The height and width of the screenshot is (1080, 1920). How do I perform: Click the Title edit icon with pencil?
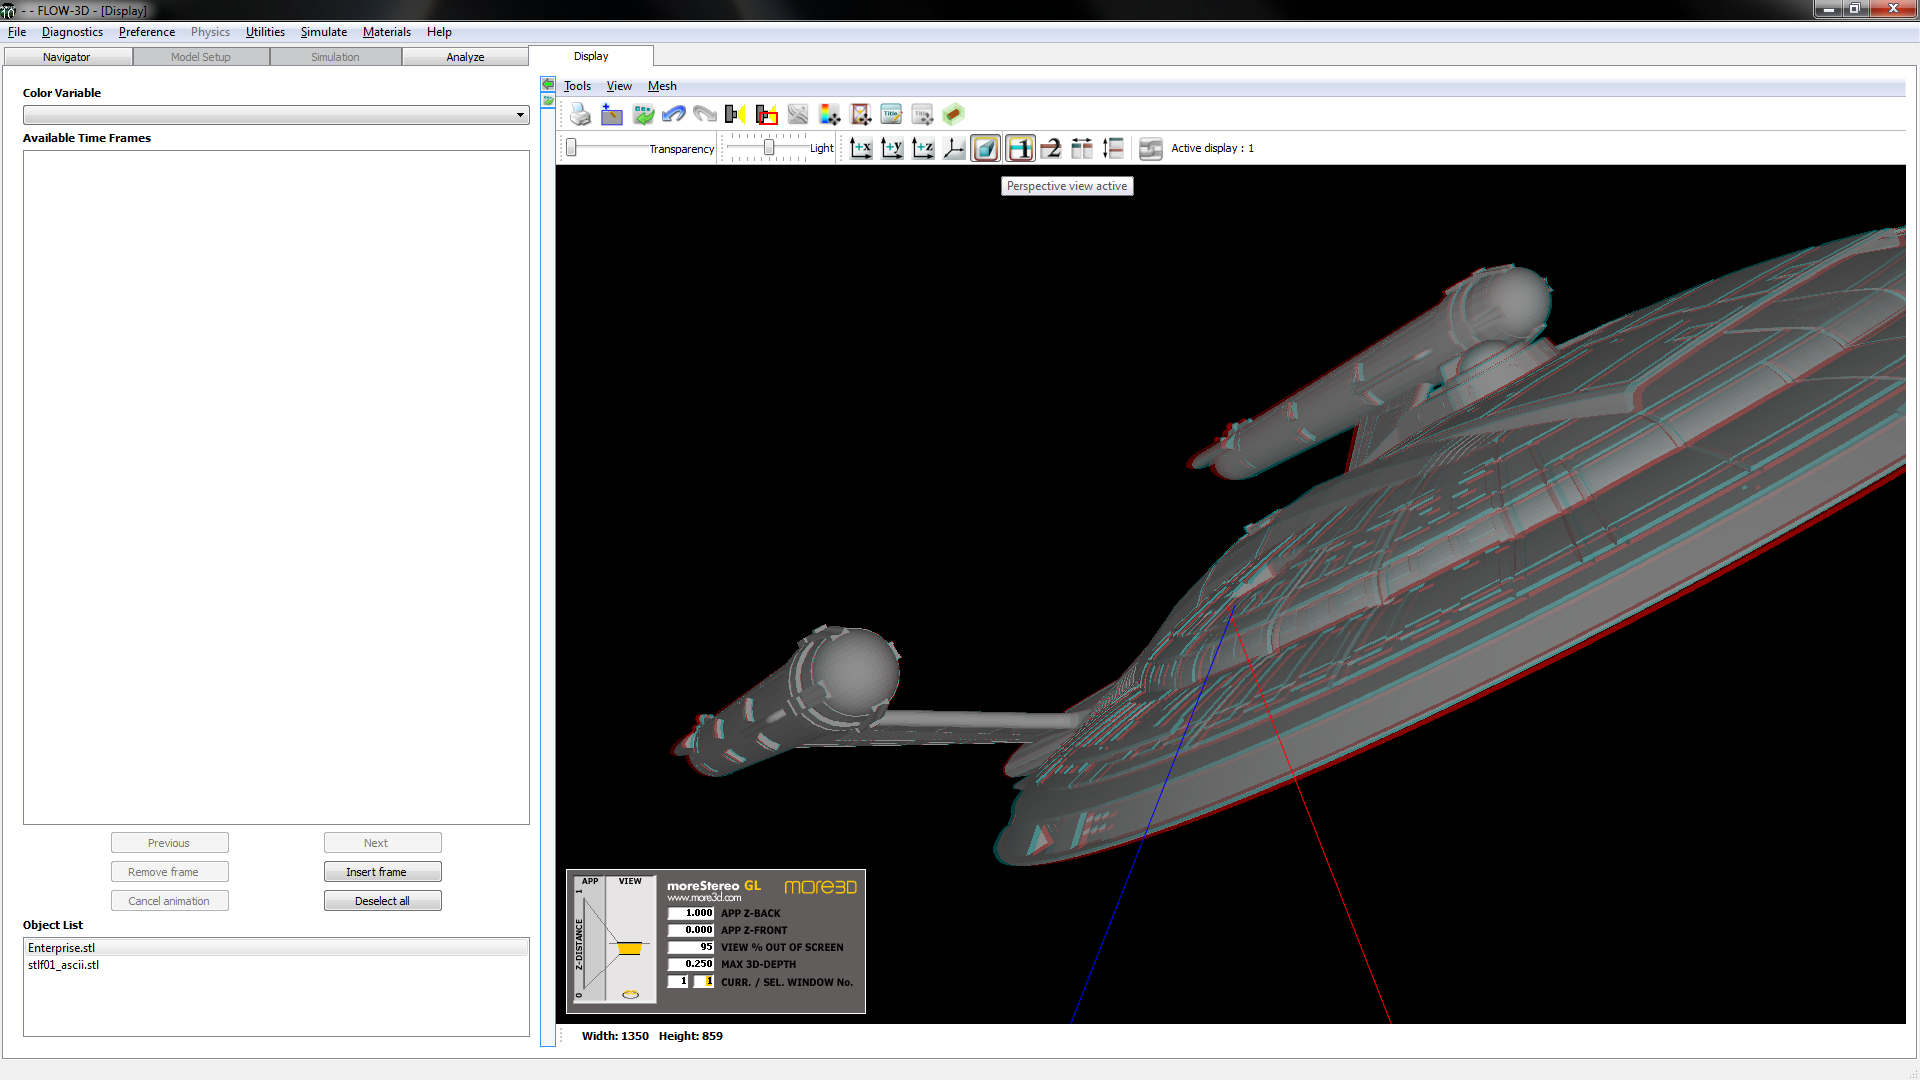[x=891, y=115]
